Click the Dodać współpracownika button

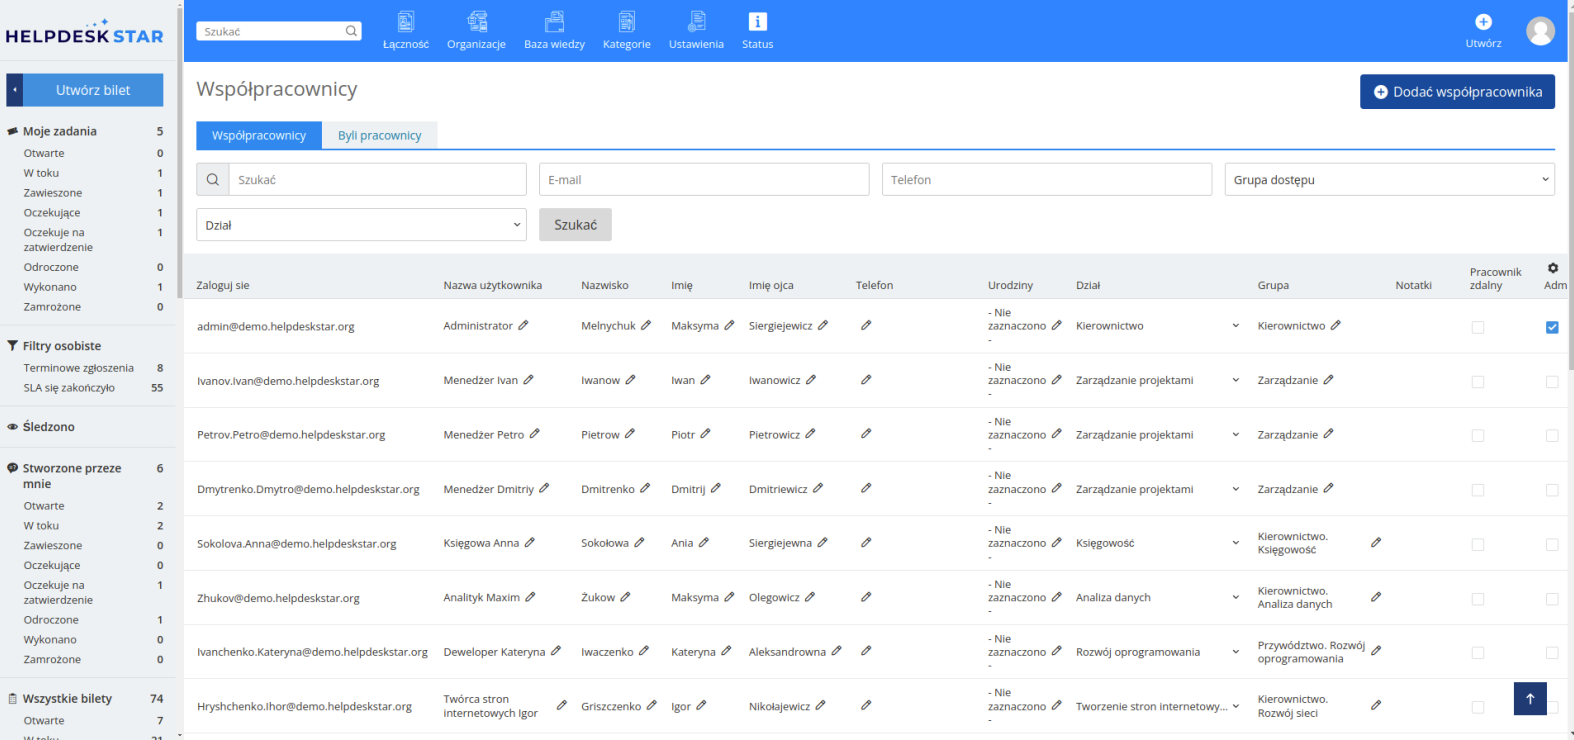1456,92
